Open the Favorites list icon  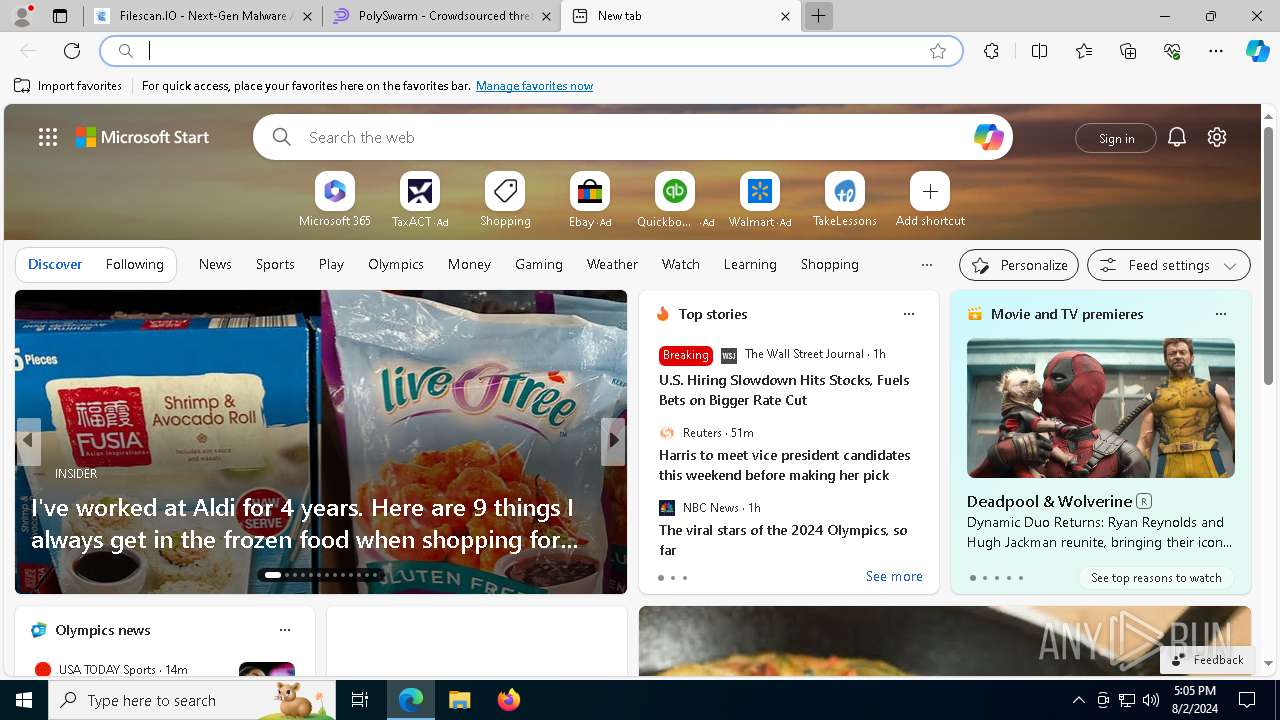(x=1084, y=51)
